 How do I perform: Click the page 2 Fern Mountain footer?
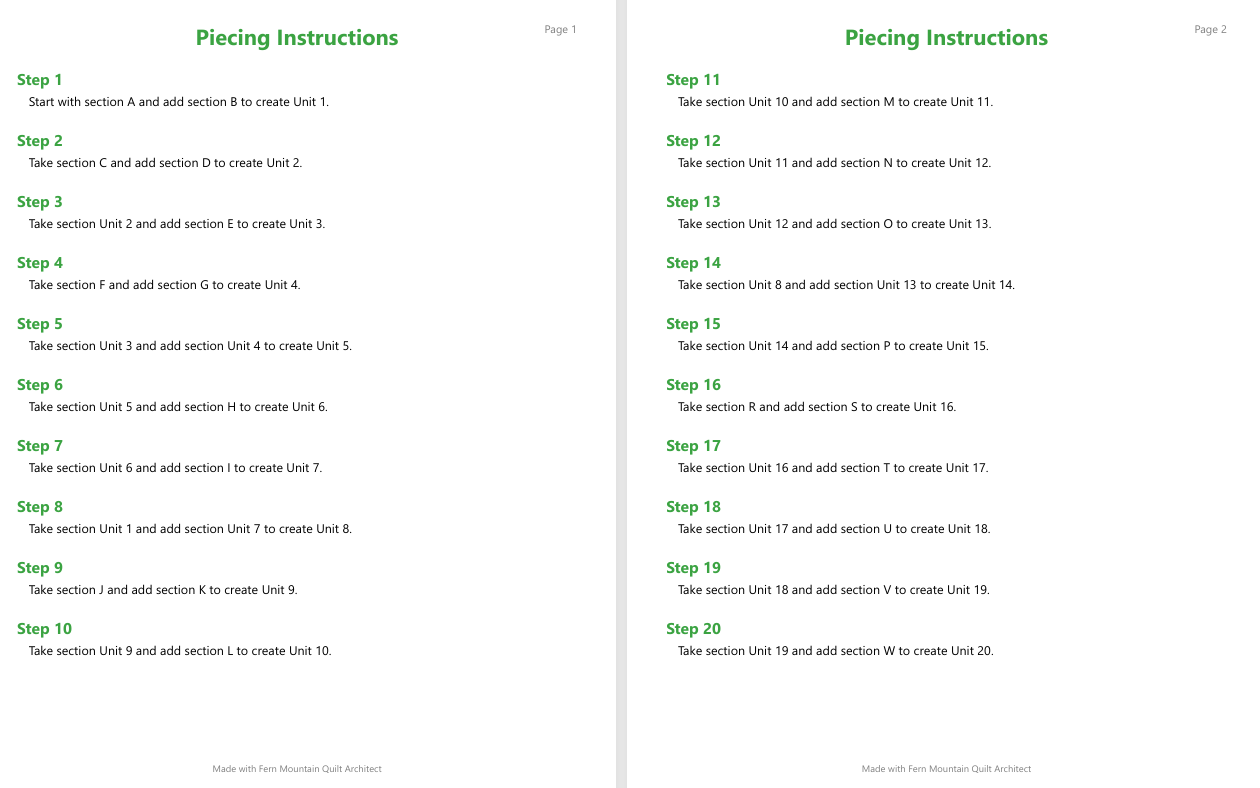coord(946,769)
